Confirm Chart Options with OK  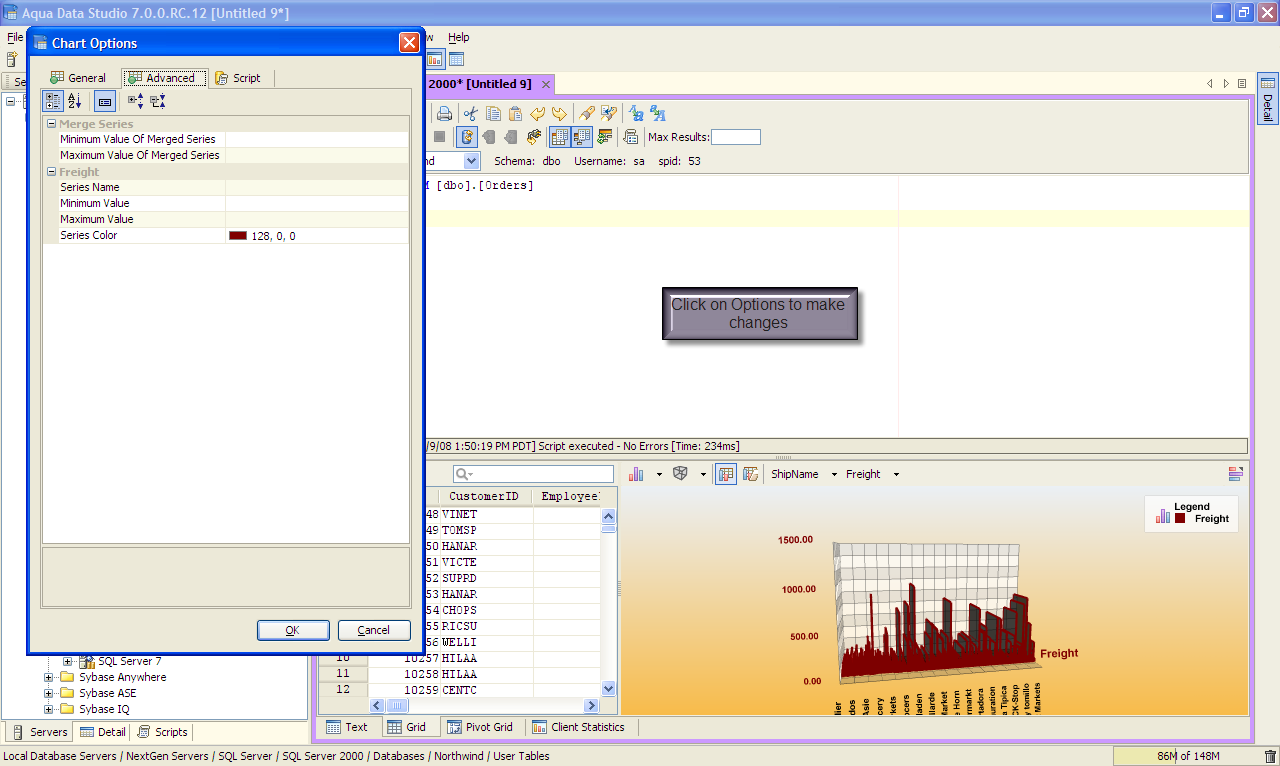click(x=293, y=630)
